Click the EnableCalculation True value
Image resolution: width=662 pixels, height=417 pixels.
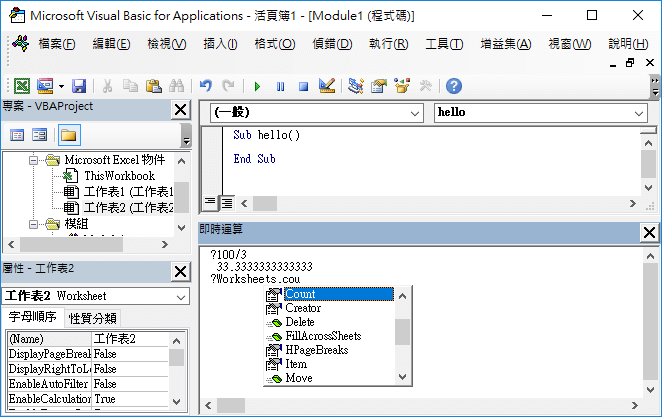pyautogui.click(x=130, y=399)
